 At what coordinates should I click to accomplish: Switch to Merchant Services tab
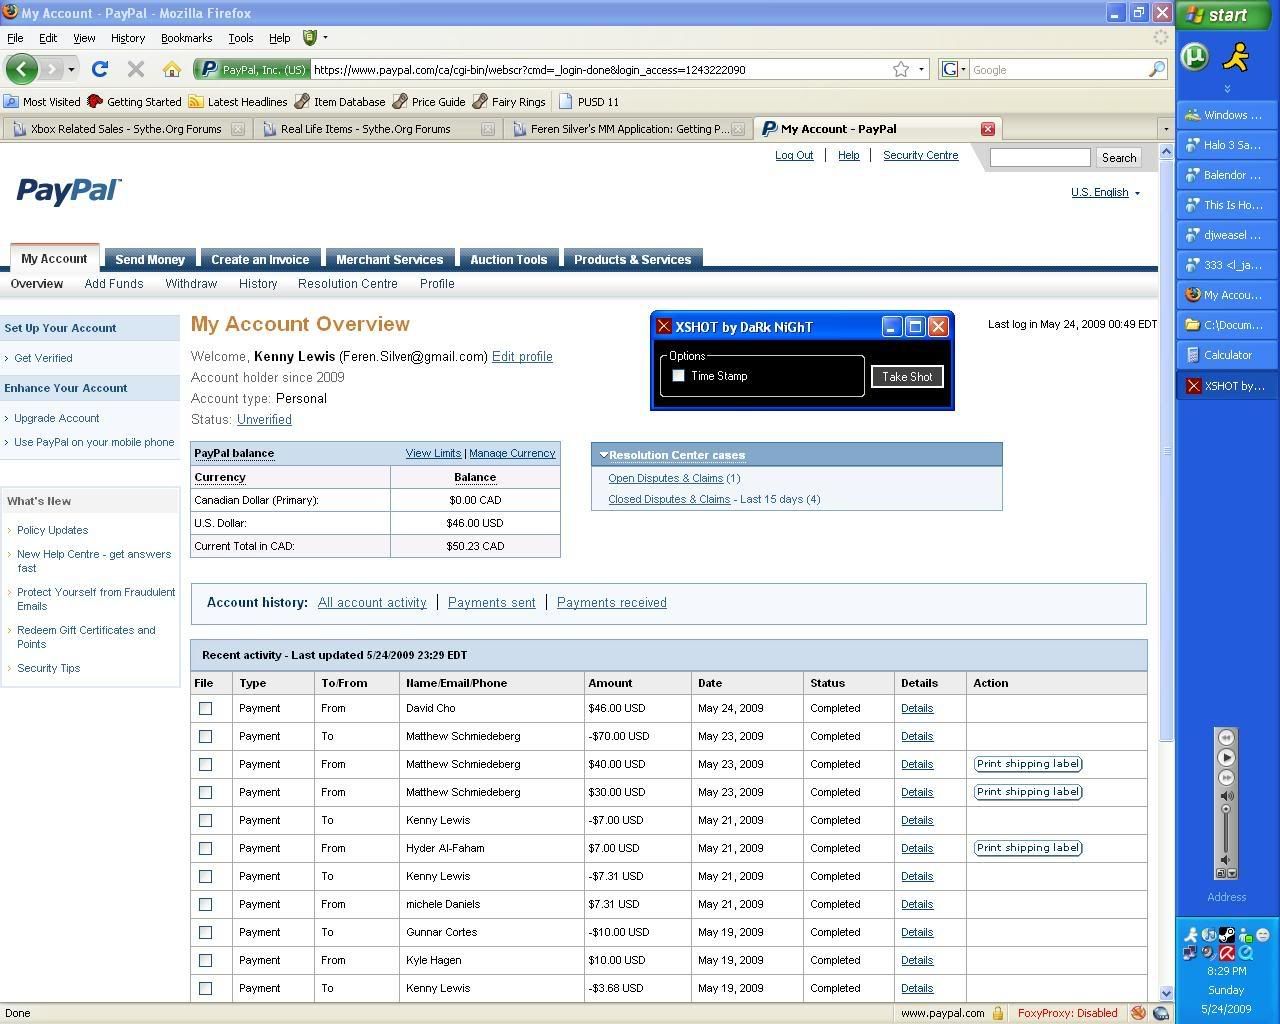pyautogui.click(x=389, y=259)
